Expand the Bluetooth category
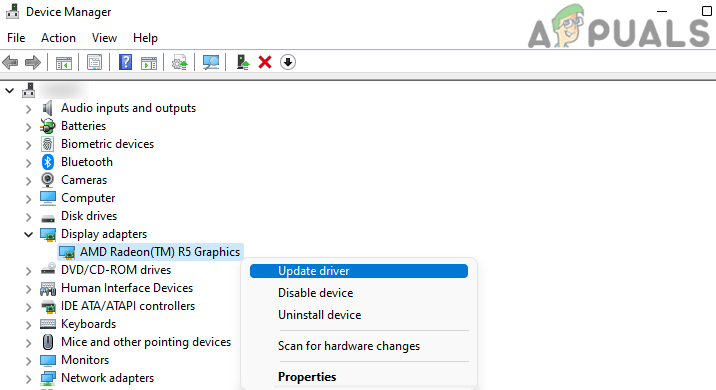 28,163
